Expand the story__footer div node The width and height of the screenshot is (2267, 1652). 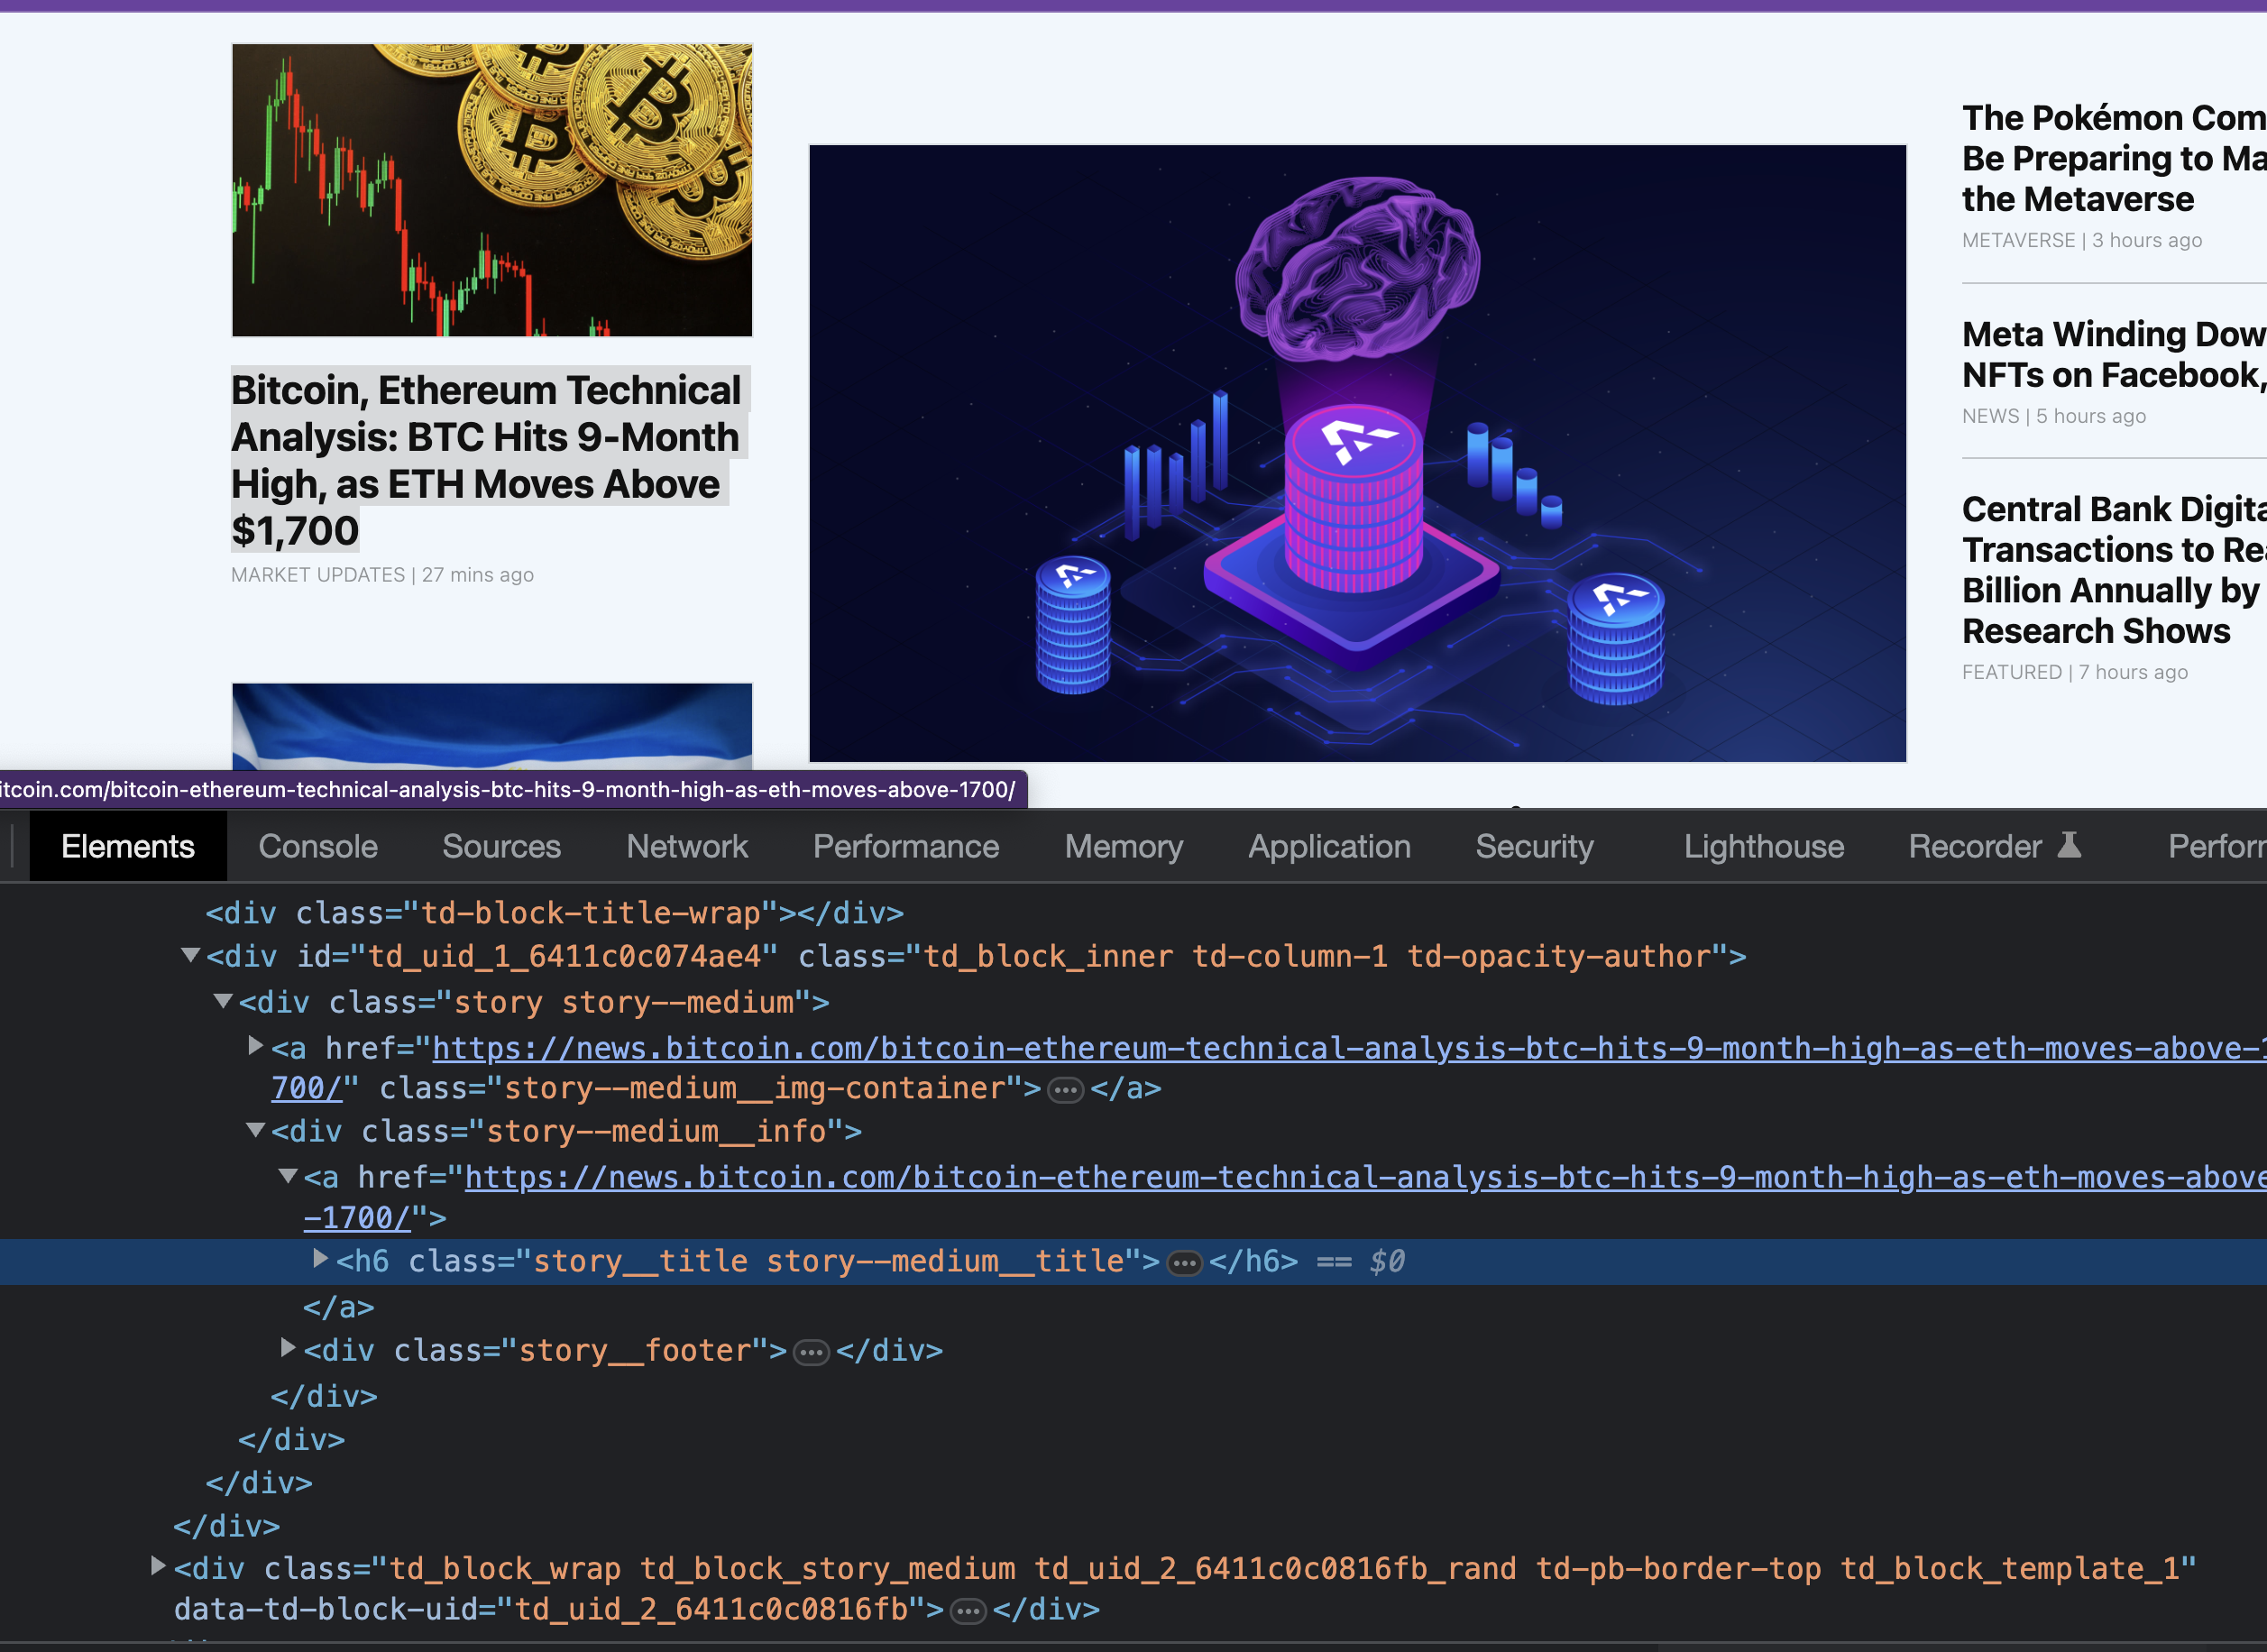[288, 1348]
